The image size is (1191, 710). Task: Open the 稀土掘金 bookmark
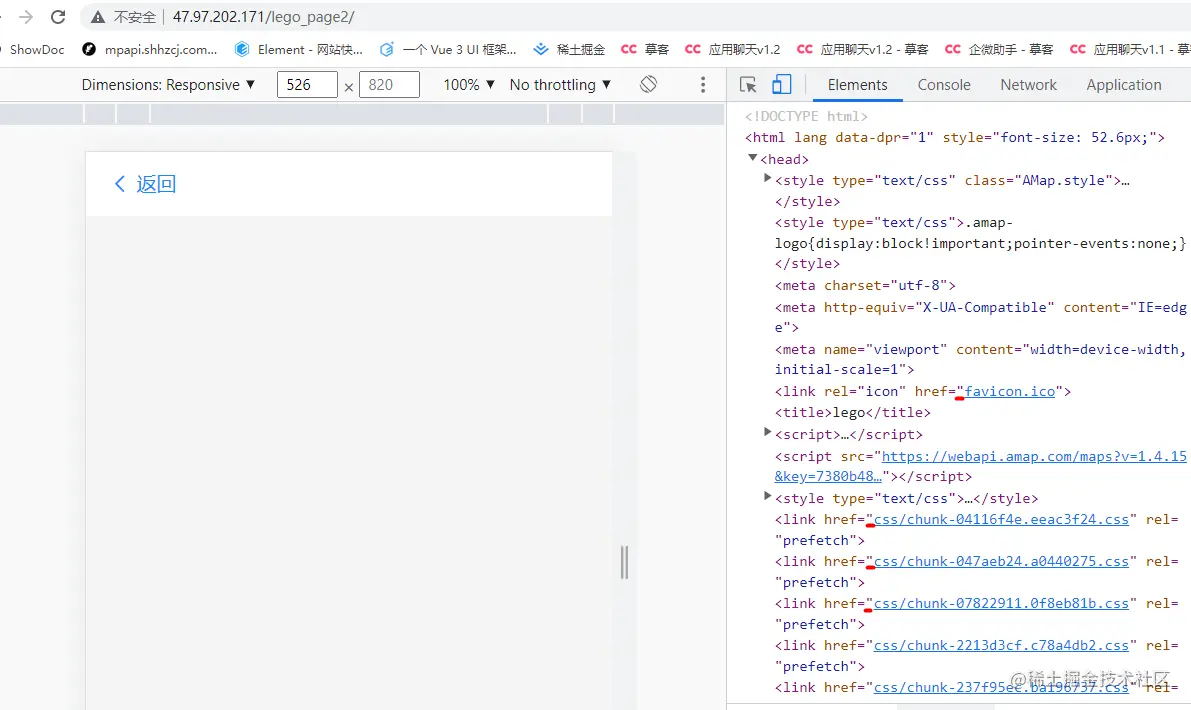(x=569, y=49)
